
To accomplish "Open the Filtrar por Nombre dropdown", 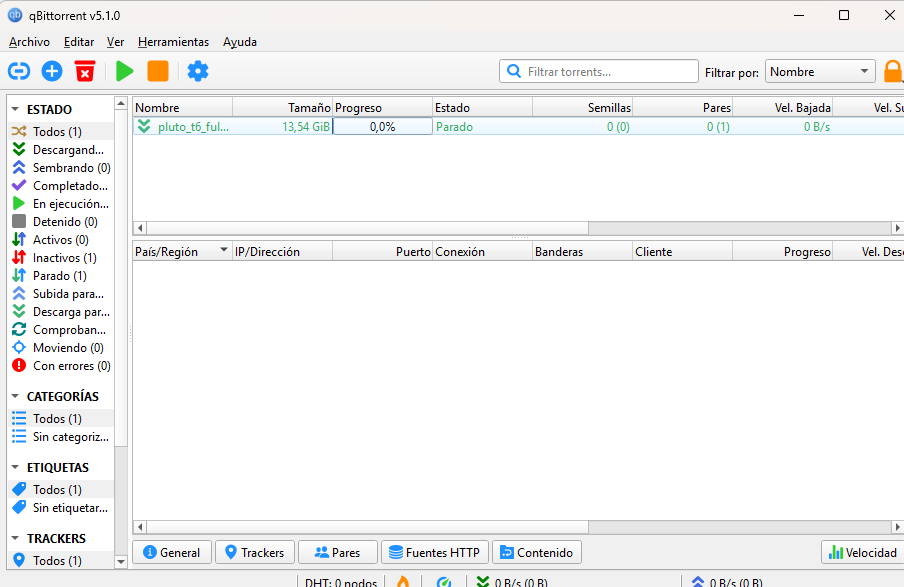I will point(820,72).
